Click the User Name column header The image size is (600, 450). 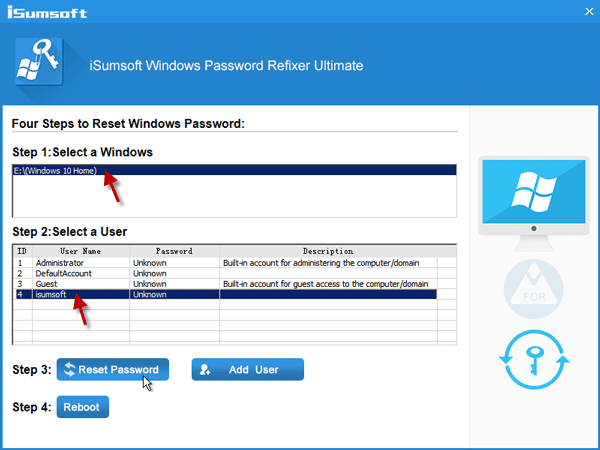point(81,251)
